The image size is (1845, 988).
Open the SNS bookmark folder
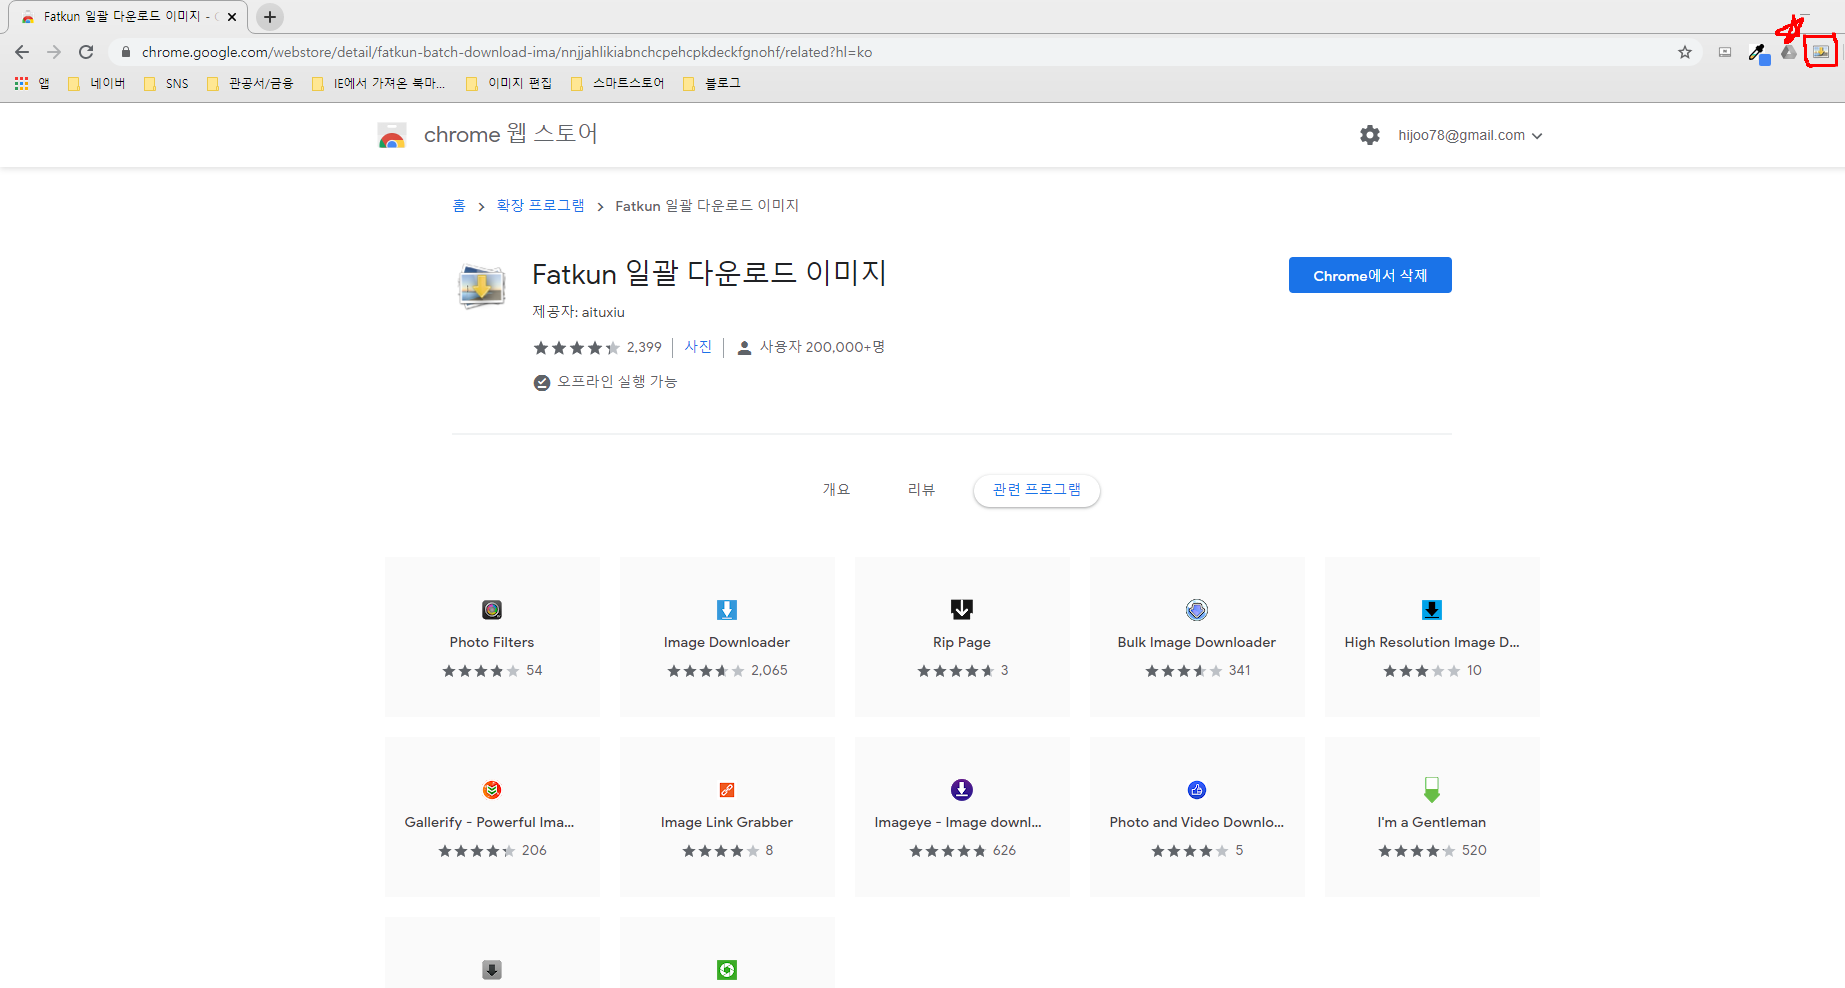tap(166, 83)
